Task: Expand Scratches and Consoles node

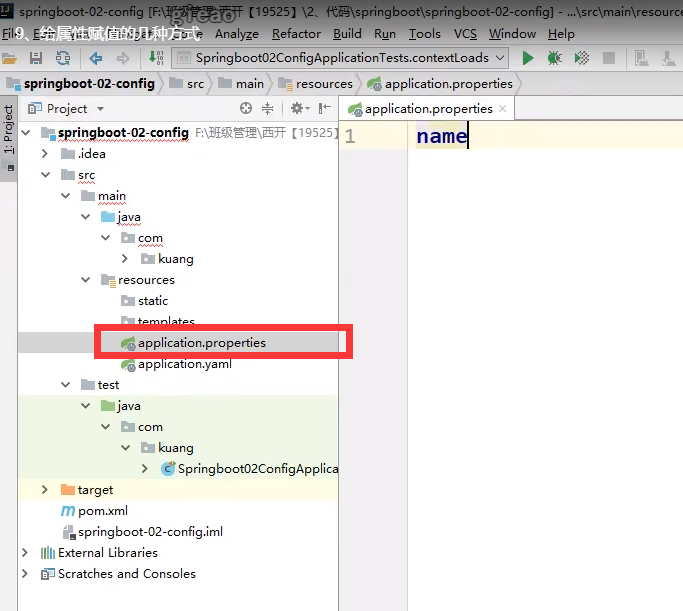Action: pyautogui.click(x=25, y=574)
